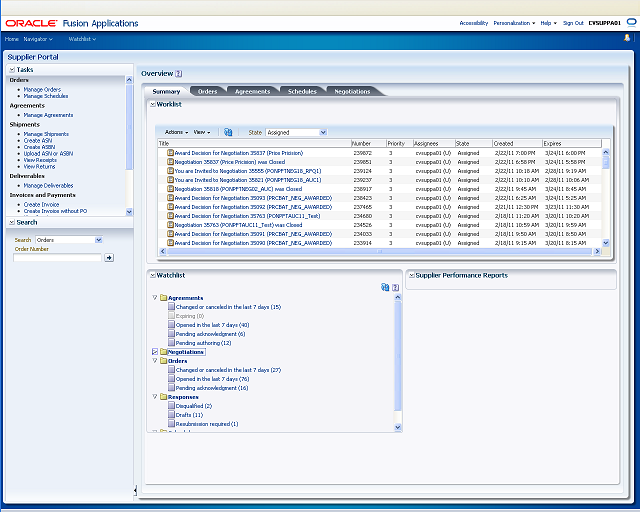The width and height of the screenshot is (640, 512).
Task: Click the Negotiations folder icon in Watchlist
Action: coord(164,352)
